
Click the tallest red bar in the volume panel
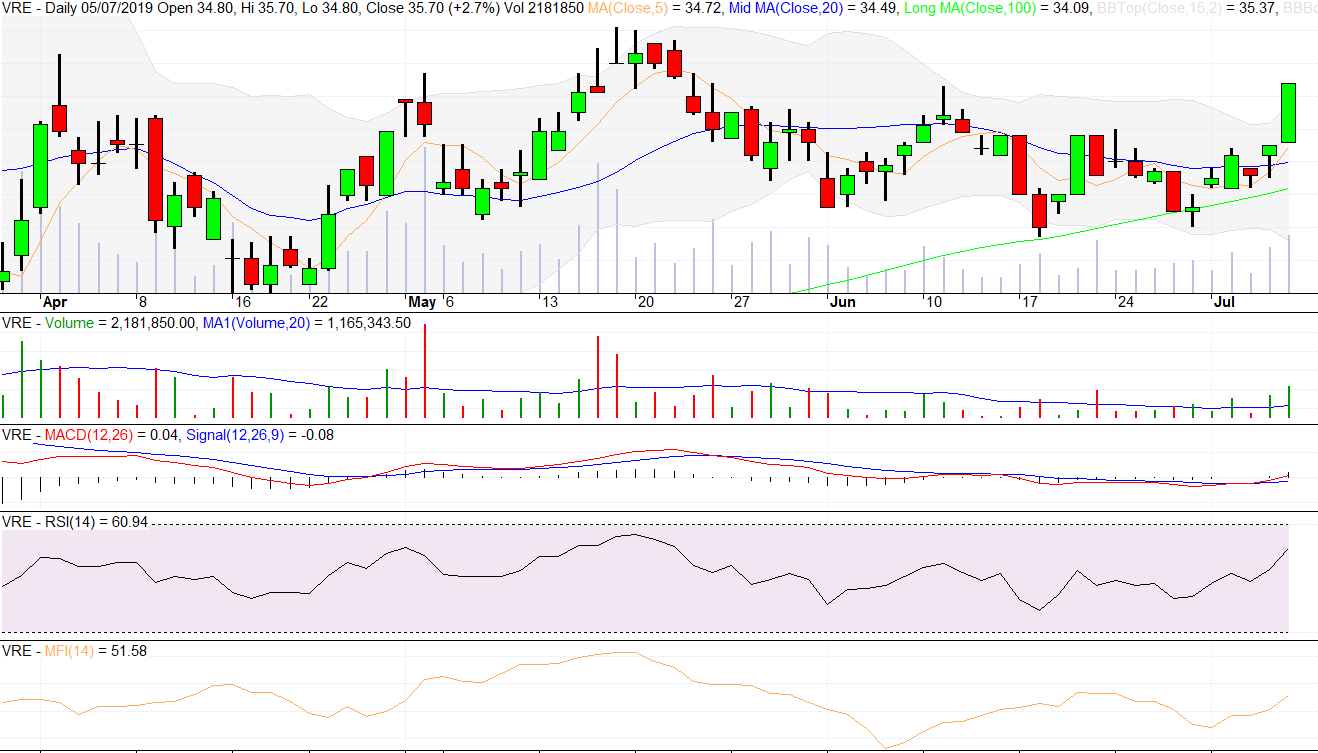coord(425,371)
